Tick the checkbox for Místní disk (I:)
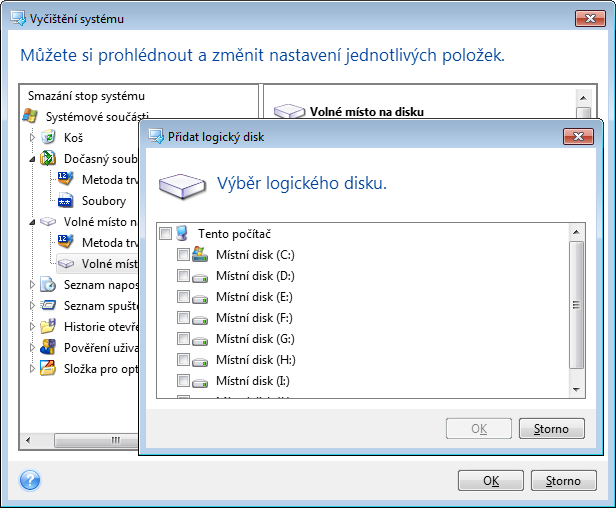Screen dimensions: 616x508 (183, 380)
